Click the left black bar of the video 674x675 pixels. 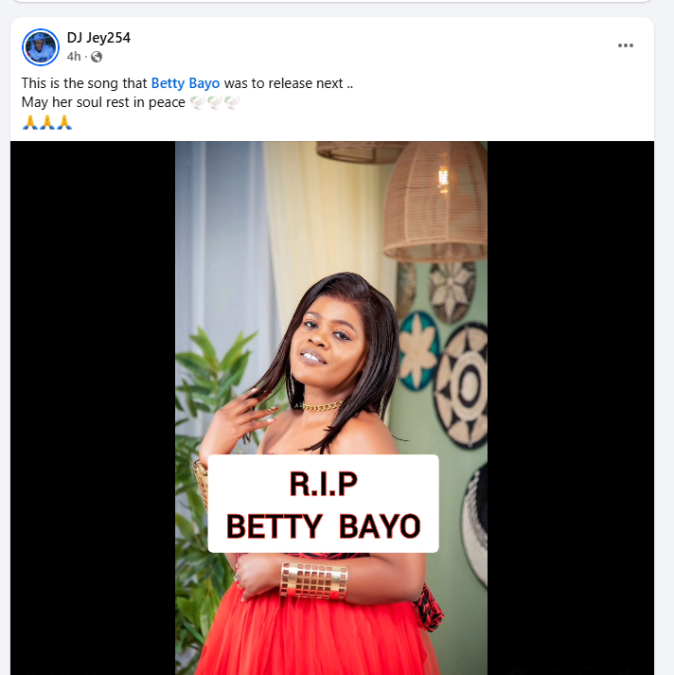pyautogui.click(x=92, y=400)
